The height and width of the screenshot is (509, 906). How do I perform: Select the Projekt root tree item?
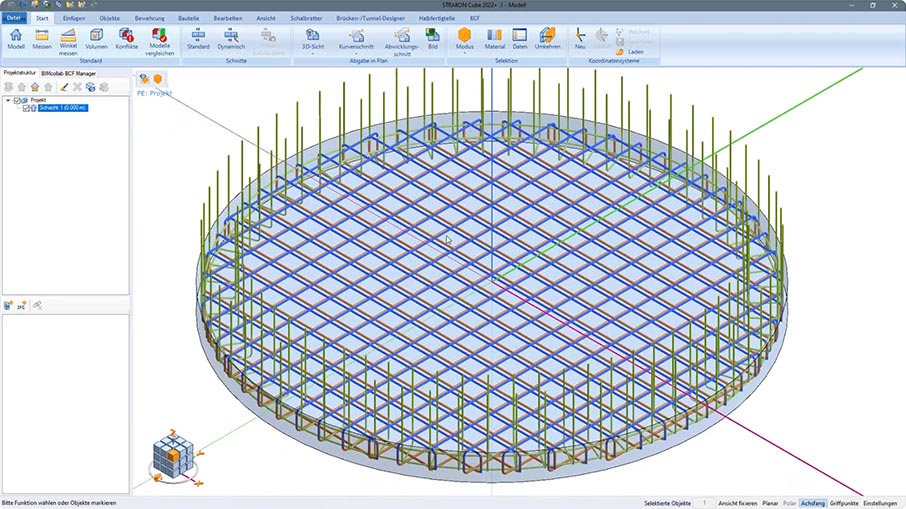click(38, 101)
